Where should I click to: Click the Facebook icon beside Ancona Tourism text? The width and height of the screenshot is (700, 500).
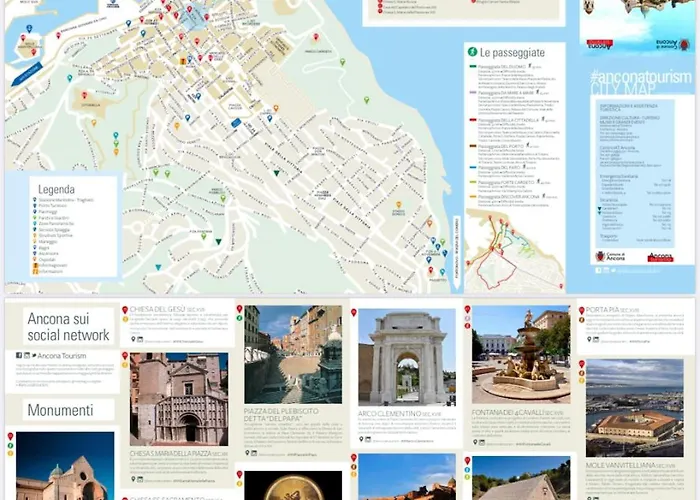click(19, 355)
